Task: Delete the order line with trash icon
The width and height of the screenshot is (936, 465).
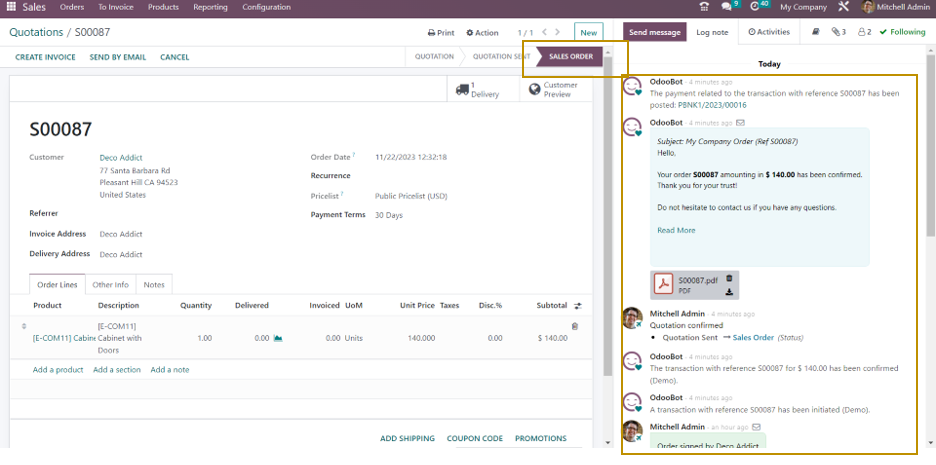Action: (575, 326)
